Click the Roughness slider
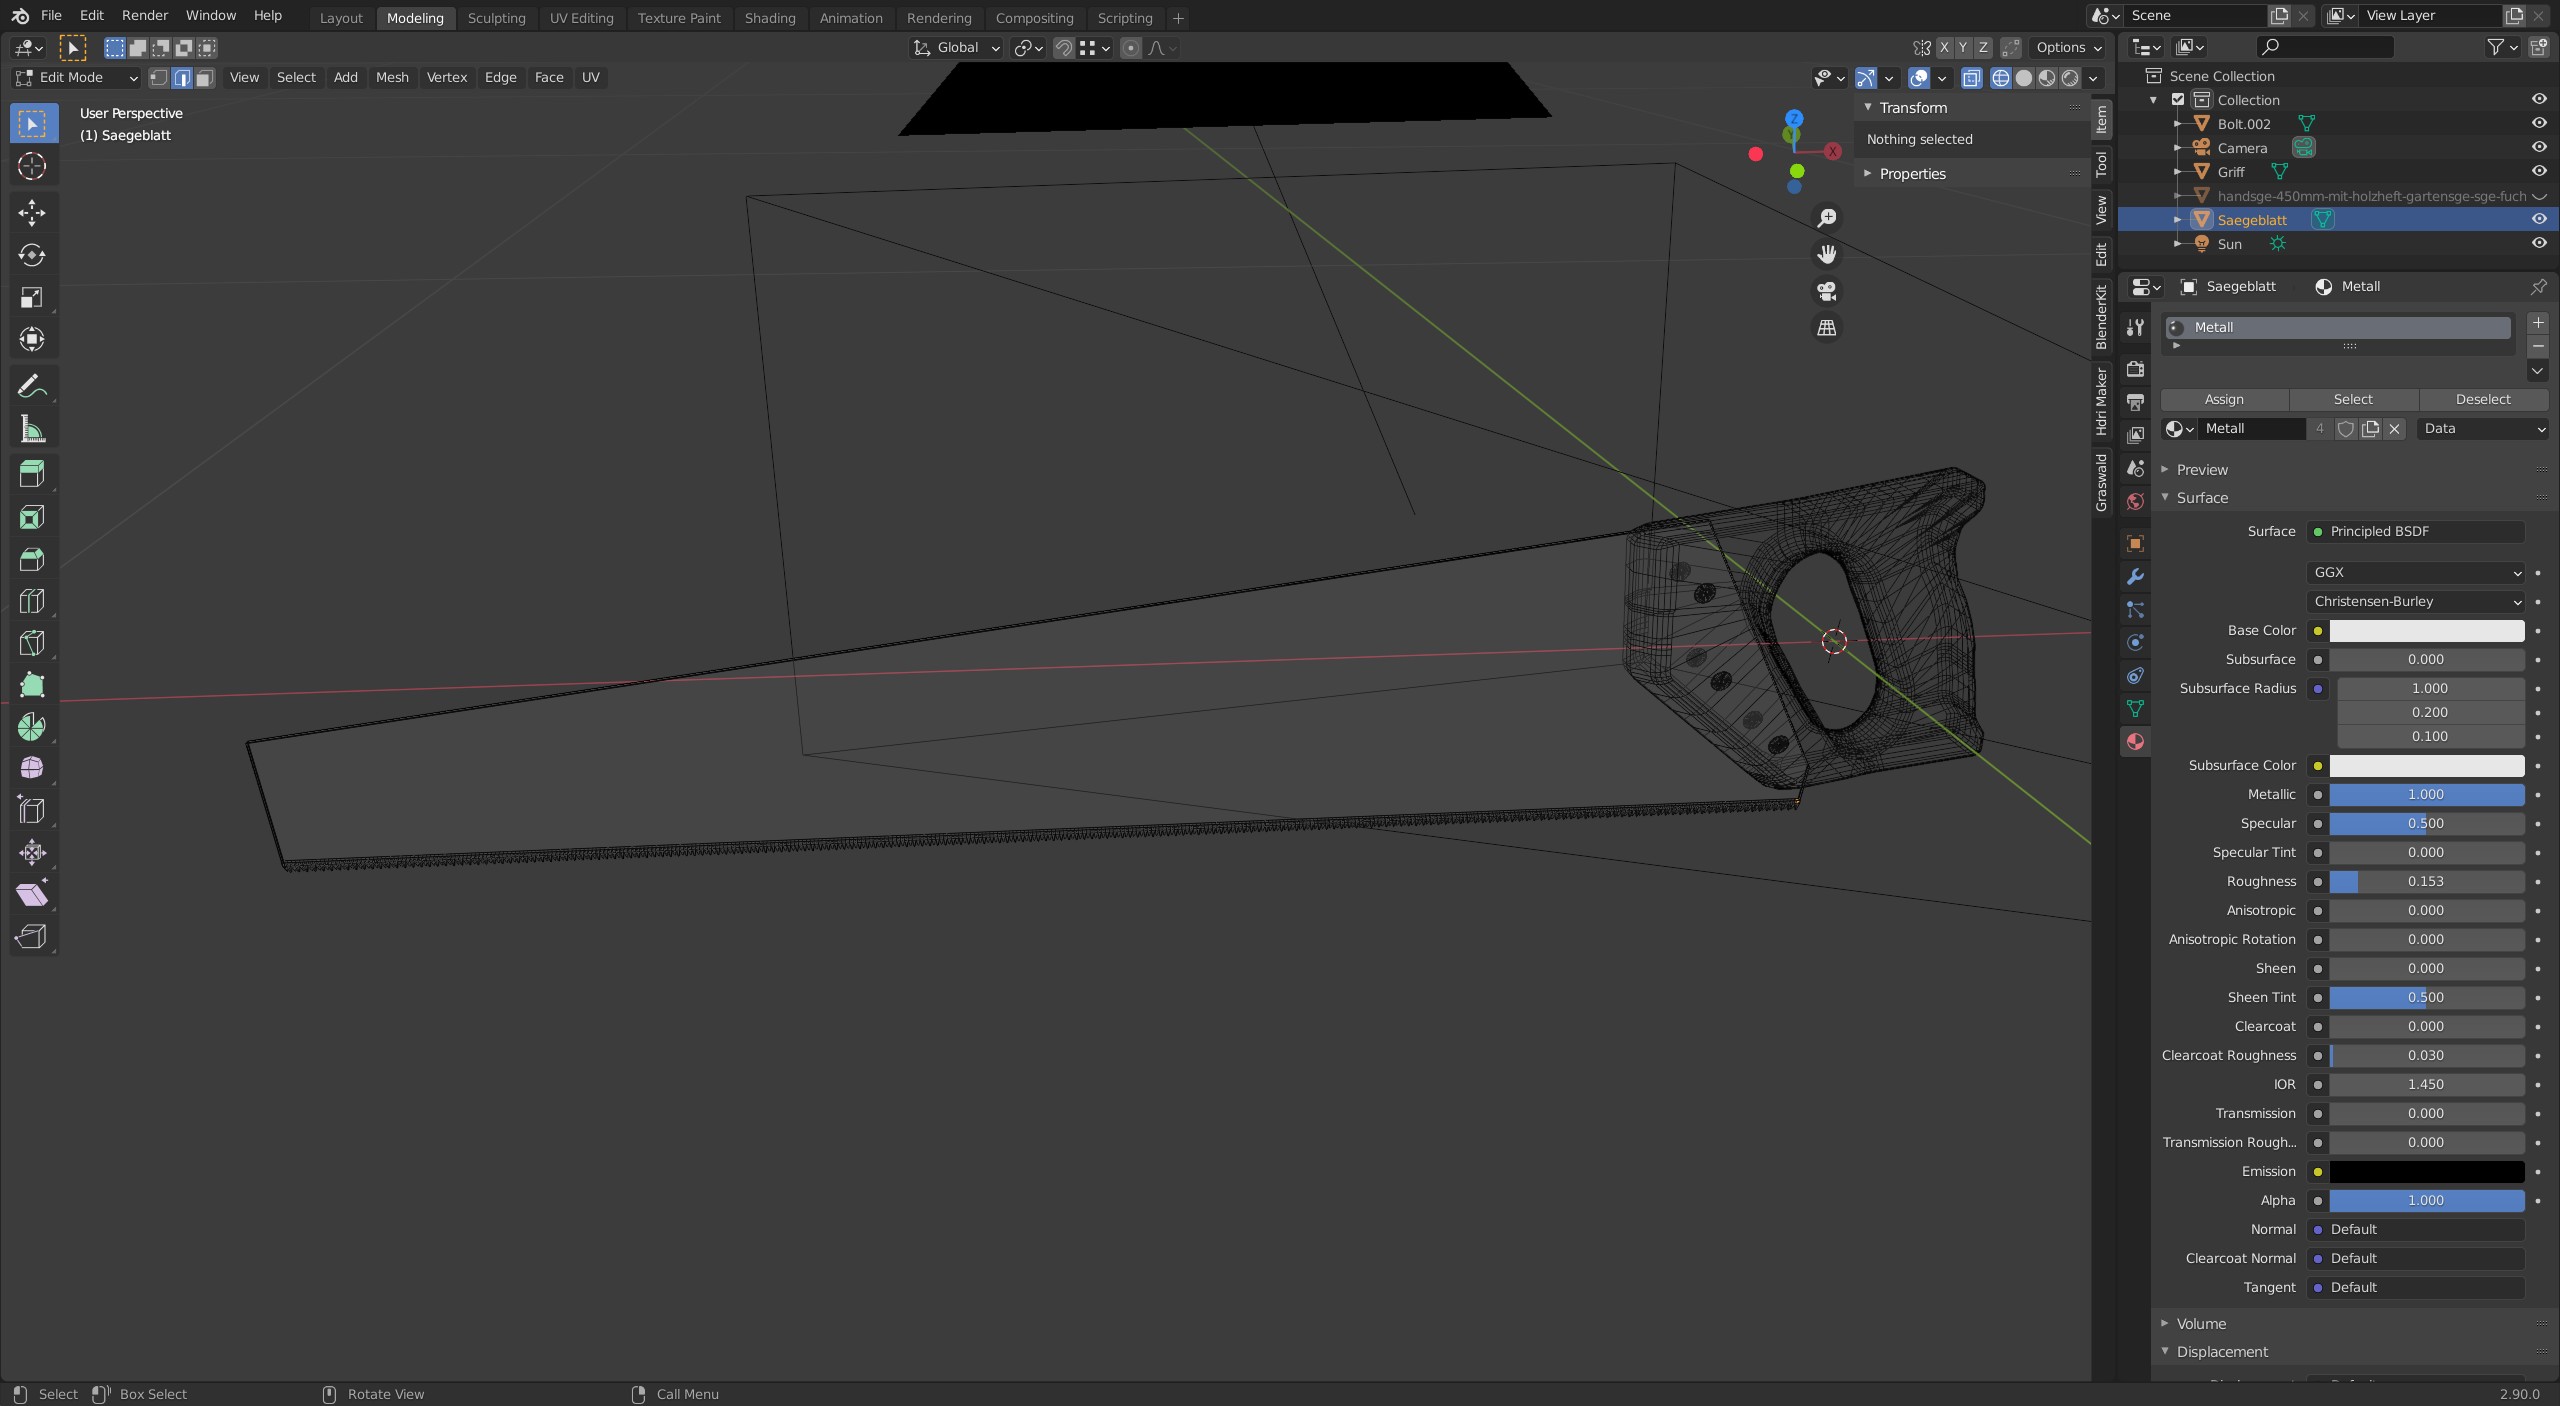The height and width of the screenshot is (1406, 2560). pyautogui.click(x=2425, y=882)
